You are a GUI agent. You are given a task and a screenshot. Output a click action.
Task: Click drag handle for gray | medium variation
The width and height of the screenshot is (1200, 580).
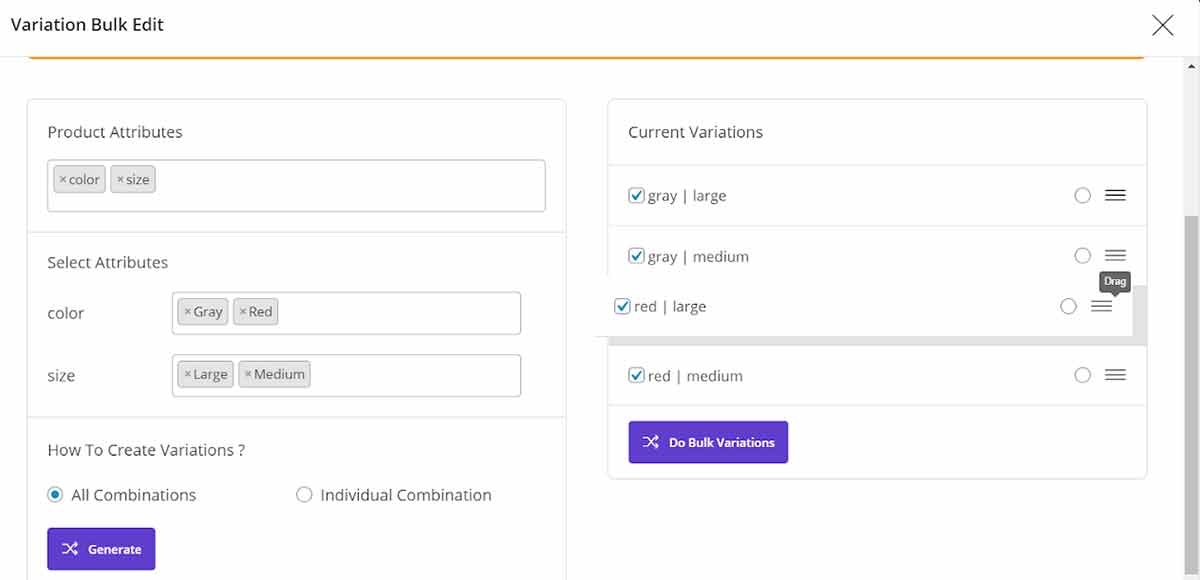(x=1115, y=256)
